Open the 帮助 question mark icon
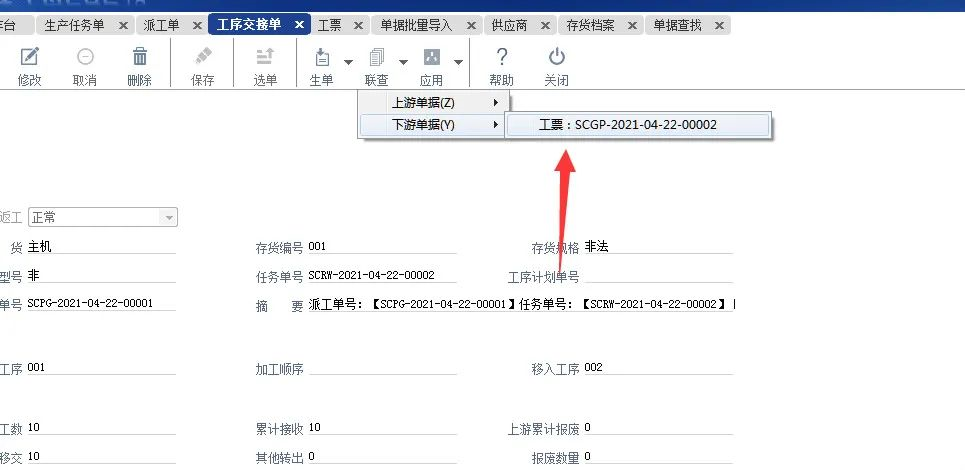Viewport: 965px width, 470px height. [502, 58]
